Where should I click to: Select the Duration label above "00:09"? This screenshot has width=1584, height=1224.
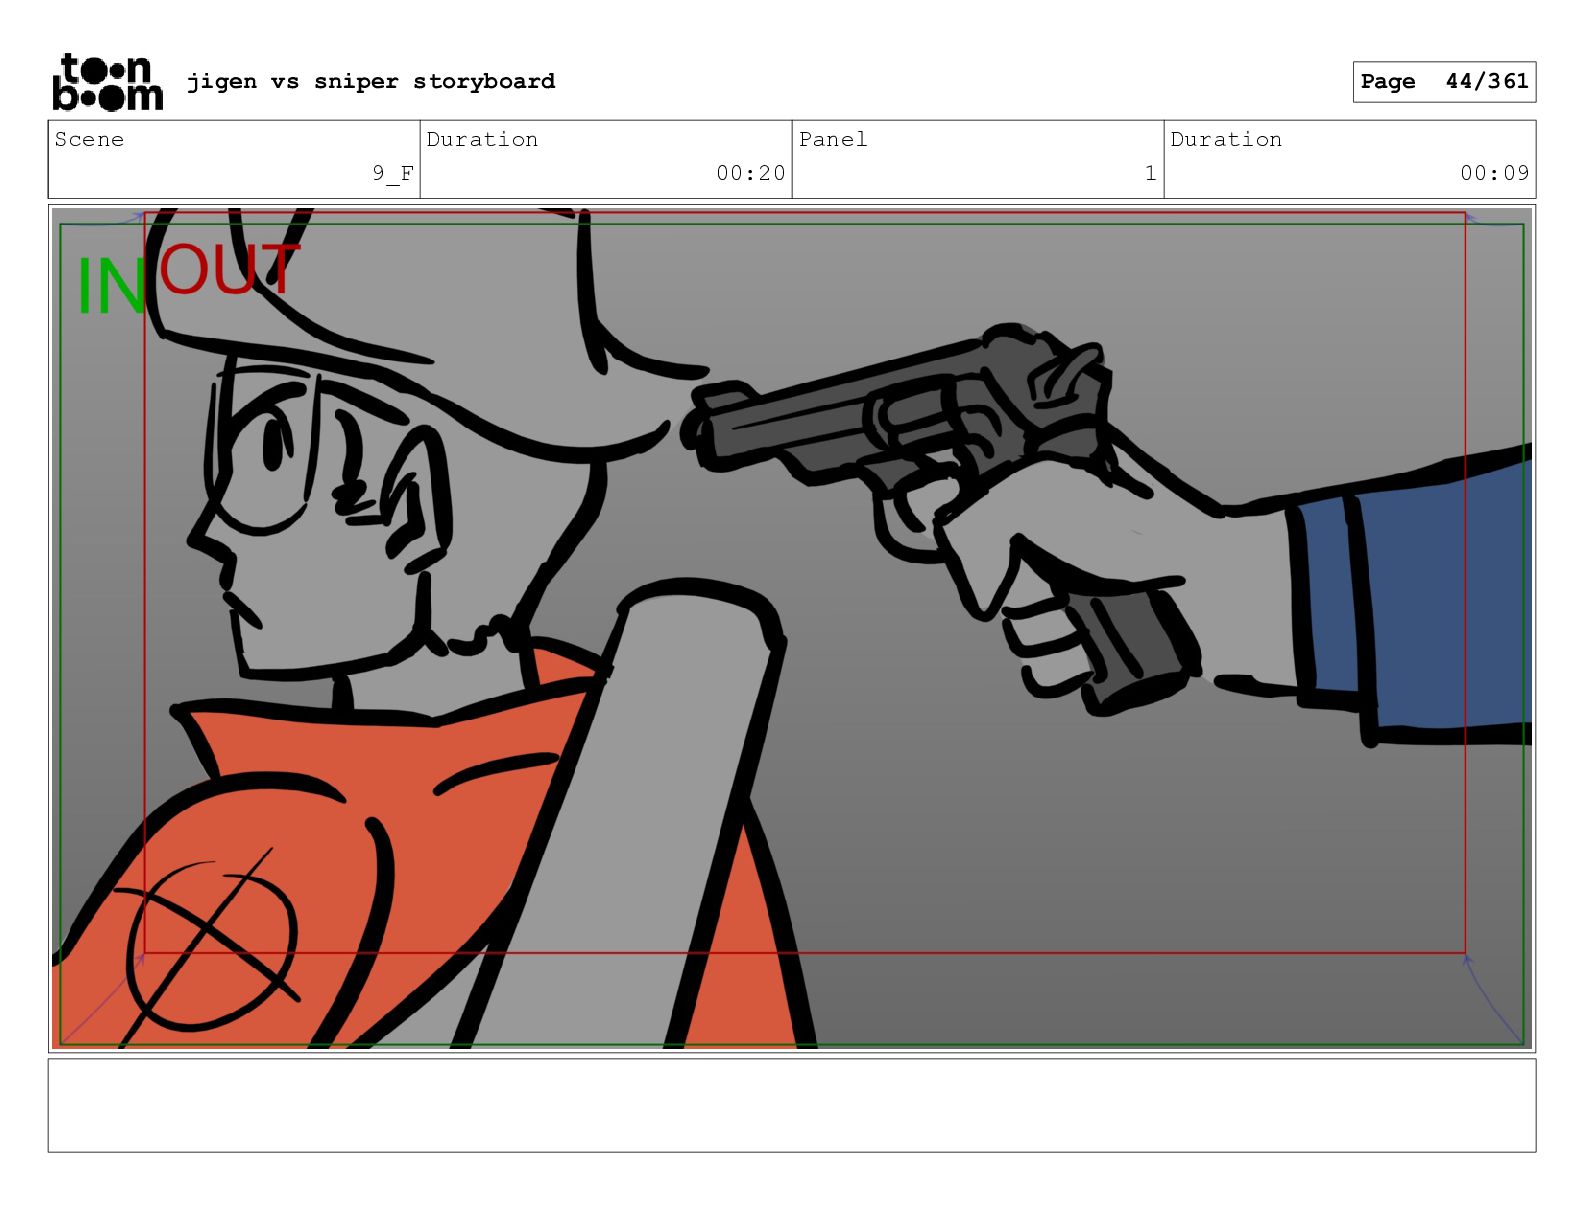point(1226,139)
